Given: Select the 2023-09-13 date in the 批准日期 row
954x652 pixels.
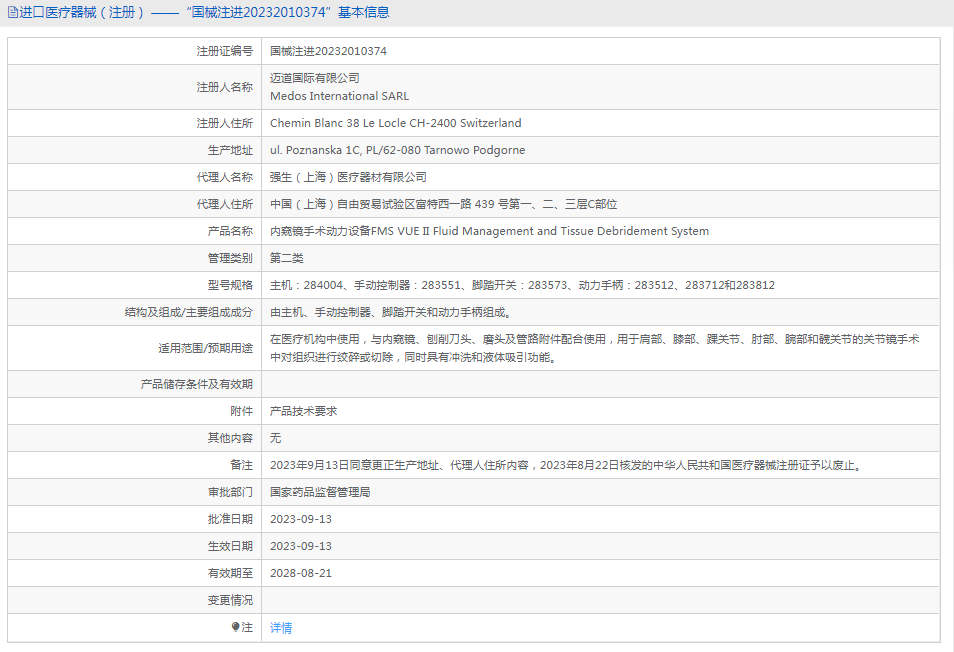Looking at the screenshot, I should (301, 519).
